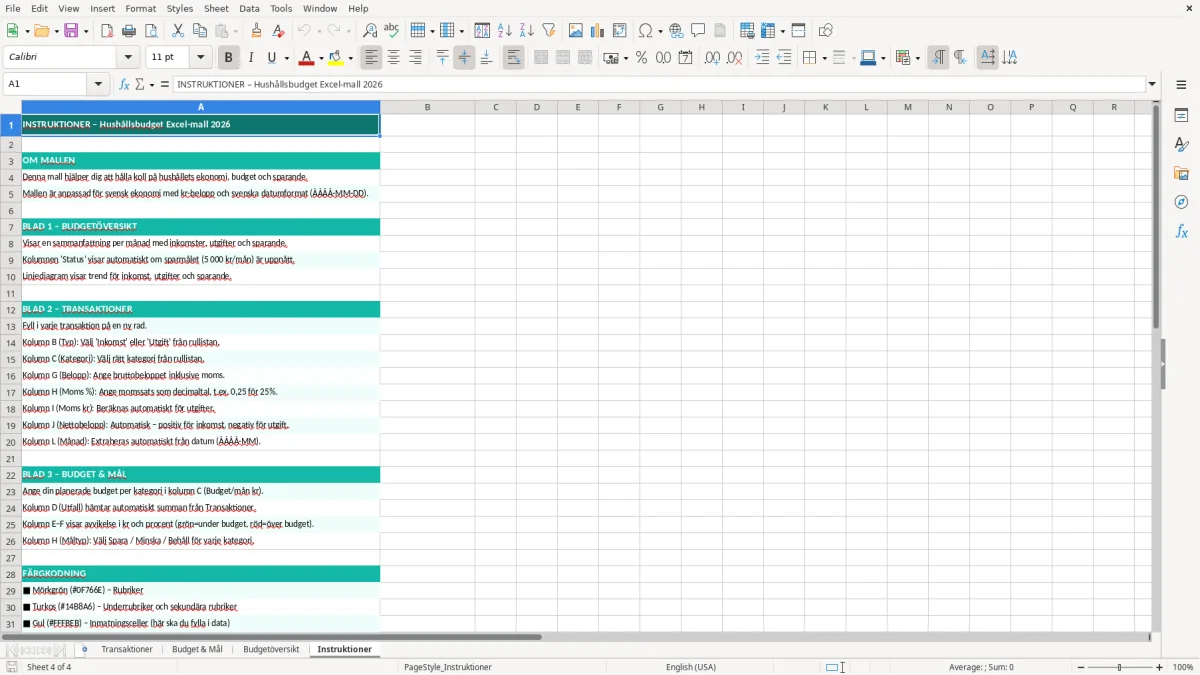Open the File menu
Viewport: 1200px width, 675px height.
(x=12, y=8)
